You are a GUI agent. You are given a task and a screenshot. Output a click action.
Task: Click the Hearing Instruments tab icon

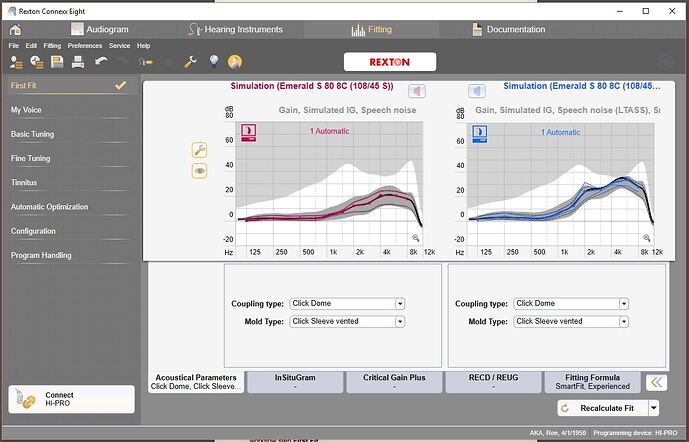(x=194, y=29)
